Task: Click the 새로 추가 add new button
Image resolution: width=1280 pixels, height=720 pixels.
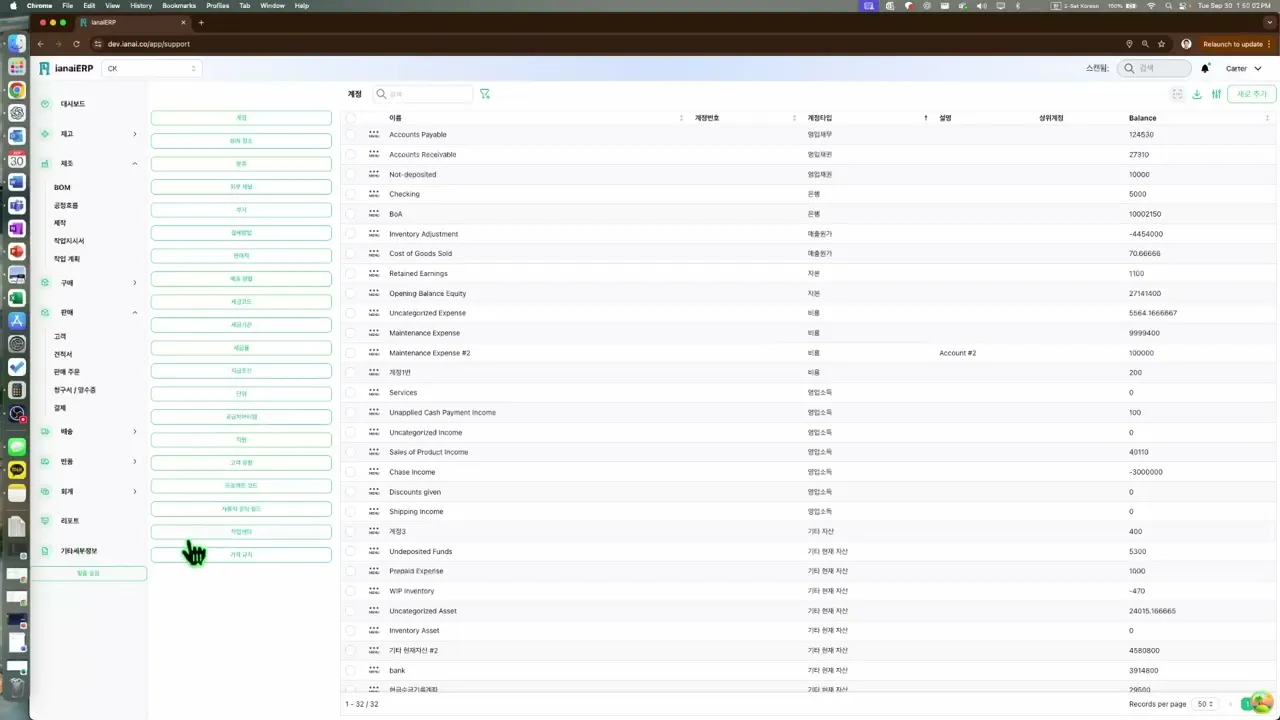Action: pyautogui.click(x=1251, y=94)
